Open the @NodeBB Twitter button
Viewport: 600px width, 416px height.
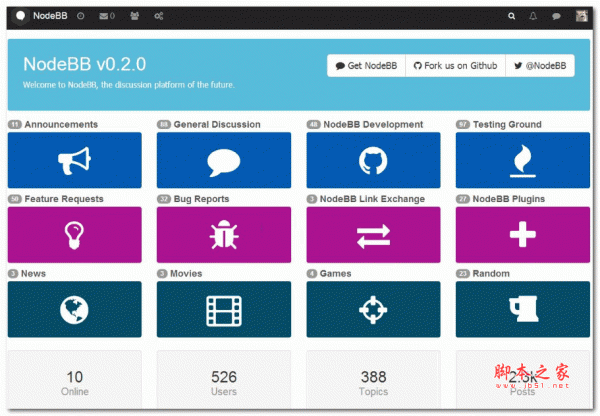click(540, 66)
